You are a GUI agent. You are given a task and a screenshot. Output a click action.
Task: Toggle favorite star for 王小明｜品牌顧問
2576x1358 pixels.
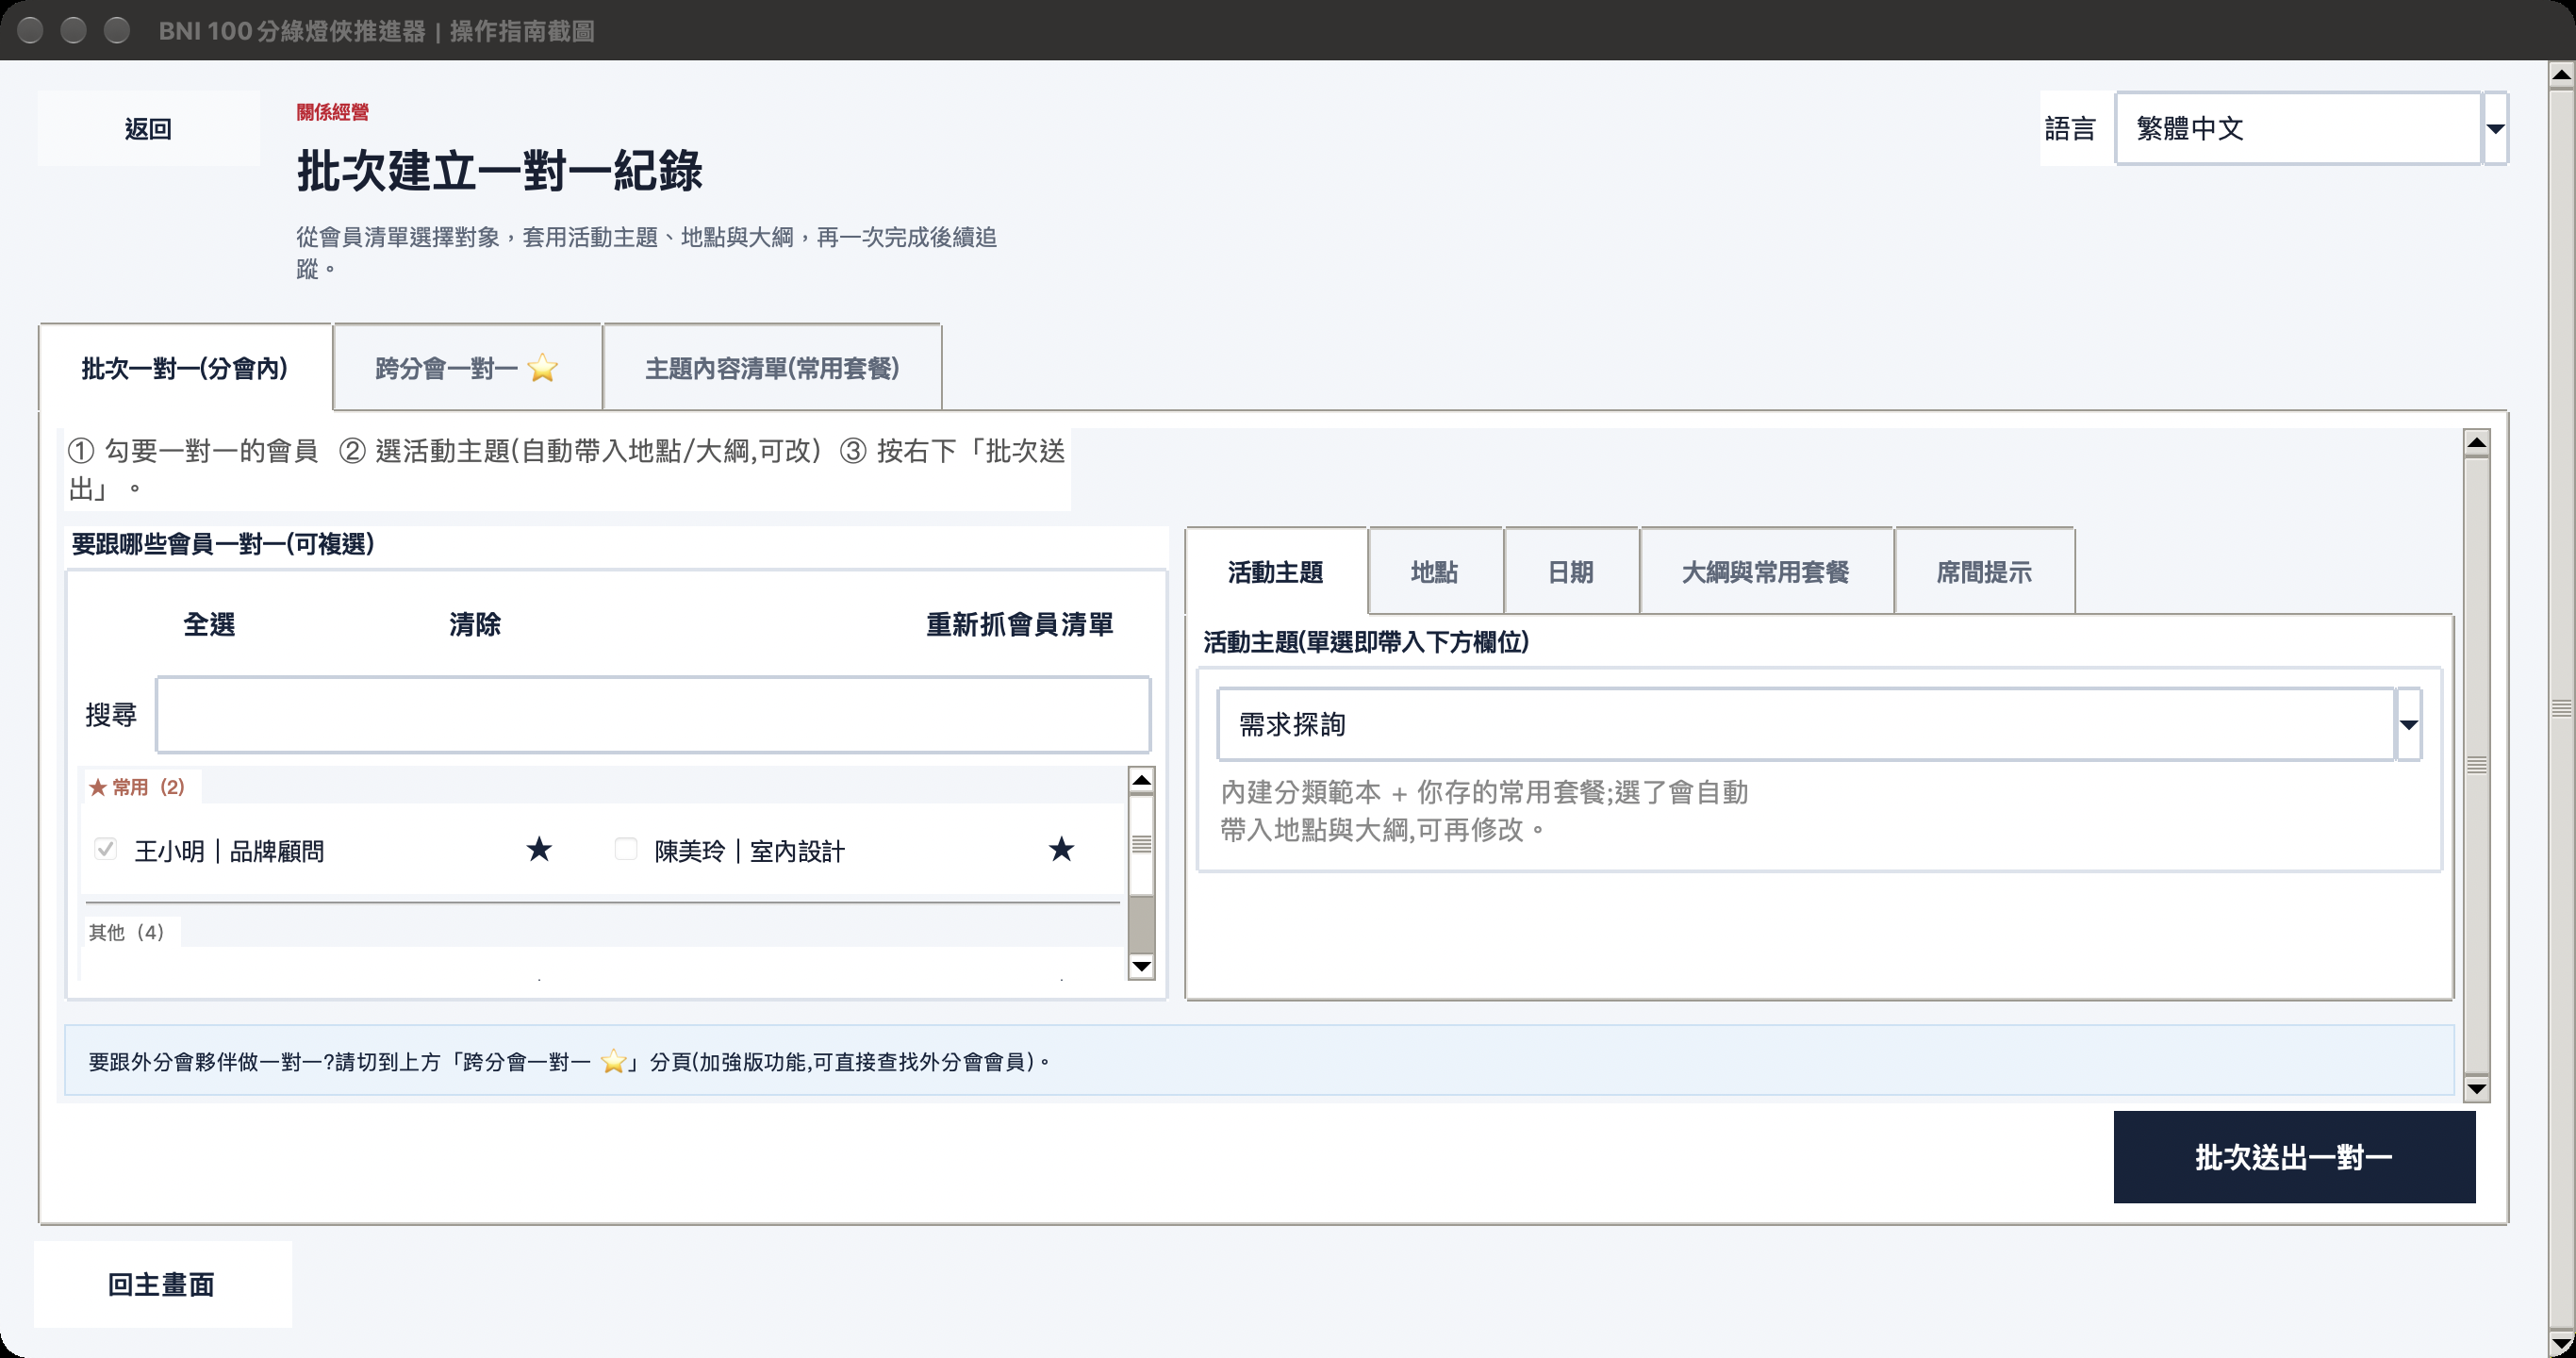[x=539, y=850]
